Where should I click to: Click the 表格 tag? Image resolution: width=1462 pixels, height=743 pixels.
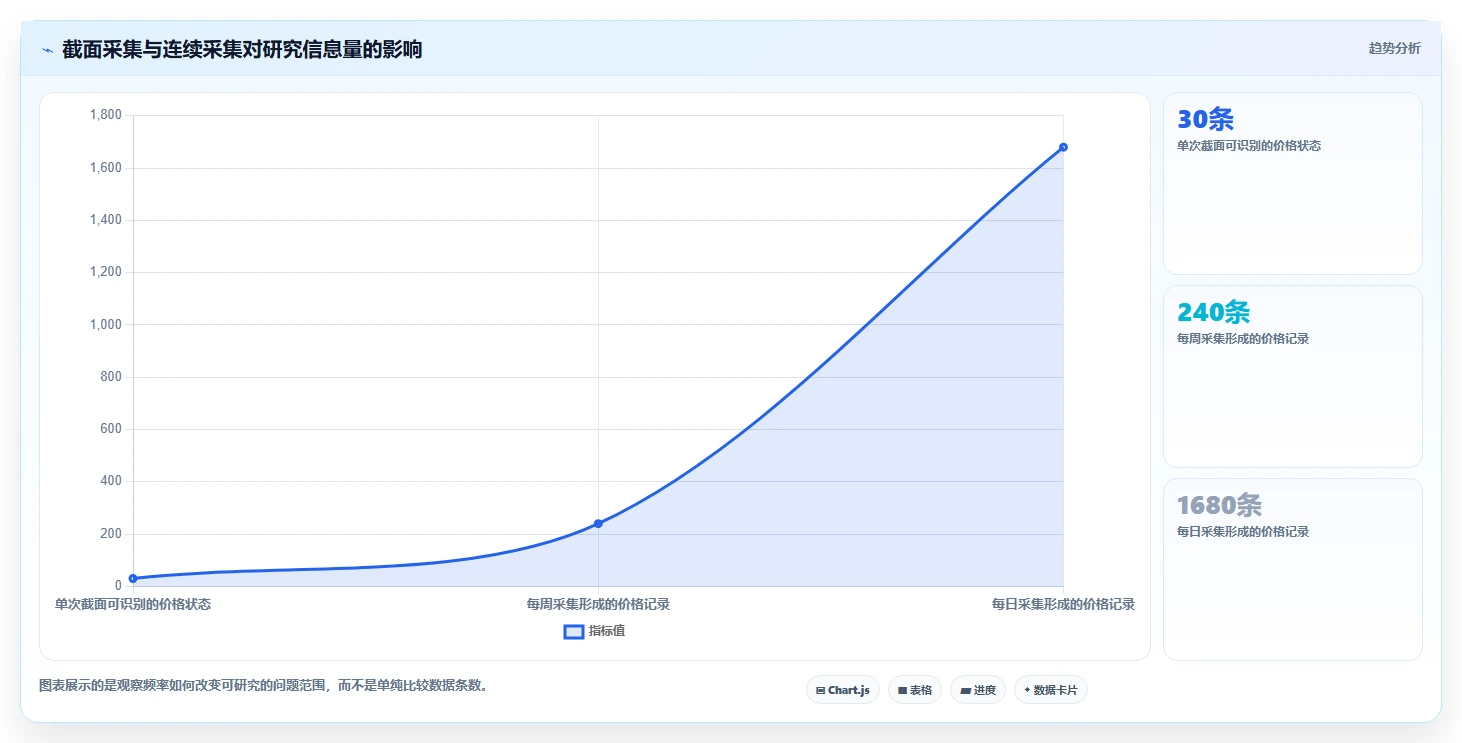pos(915,690)
